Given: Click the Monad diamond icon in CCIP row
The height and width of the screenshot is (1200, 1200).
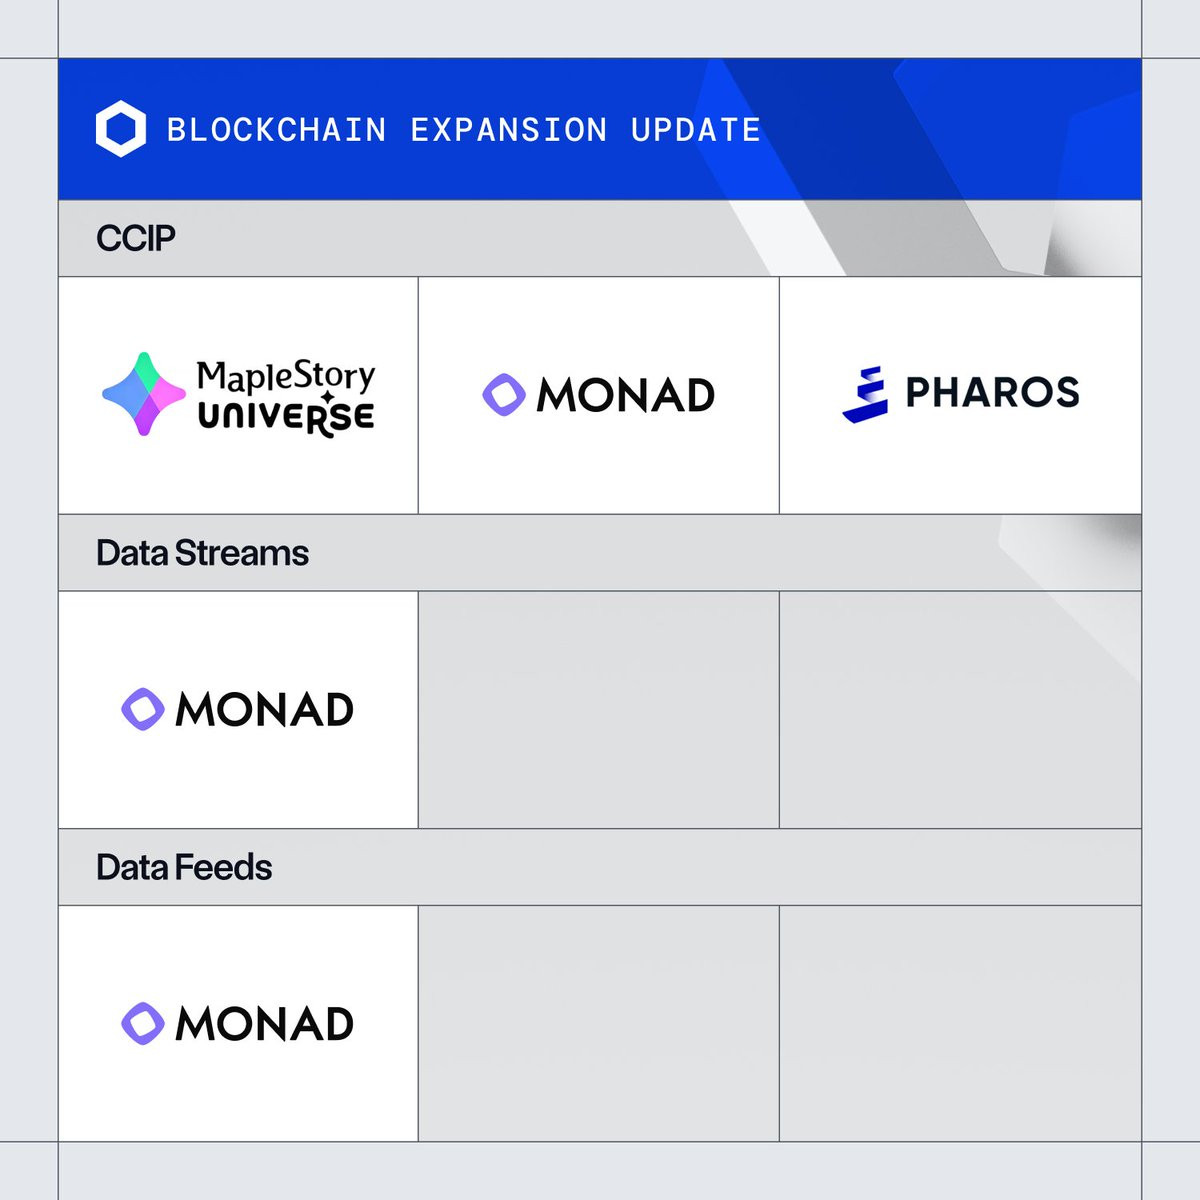Looking at the screenshot, I should pyautogui.click(x=504, y=395).
